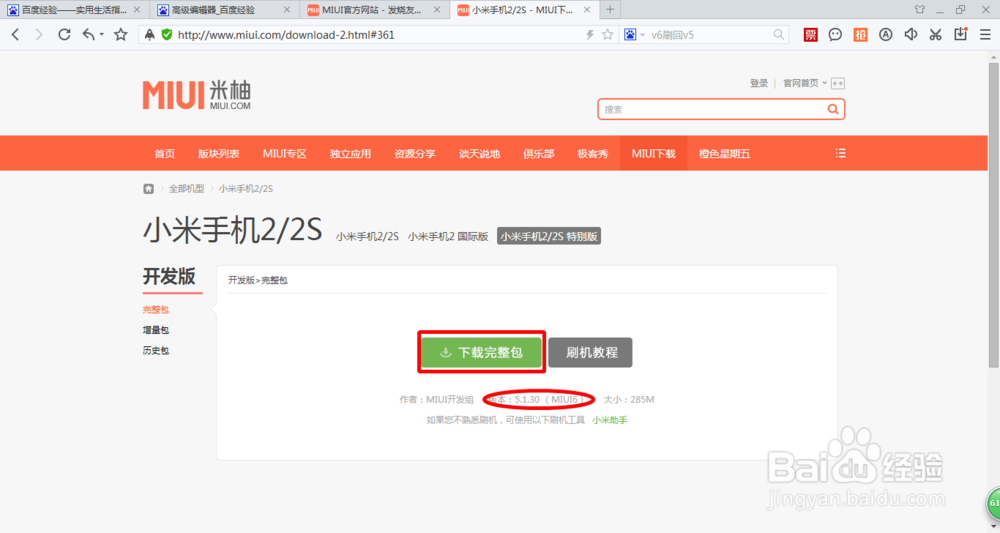
Task: Go back using the browser back arrow
Action: [16, 34]
